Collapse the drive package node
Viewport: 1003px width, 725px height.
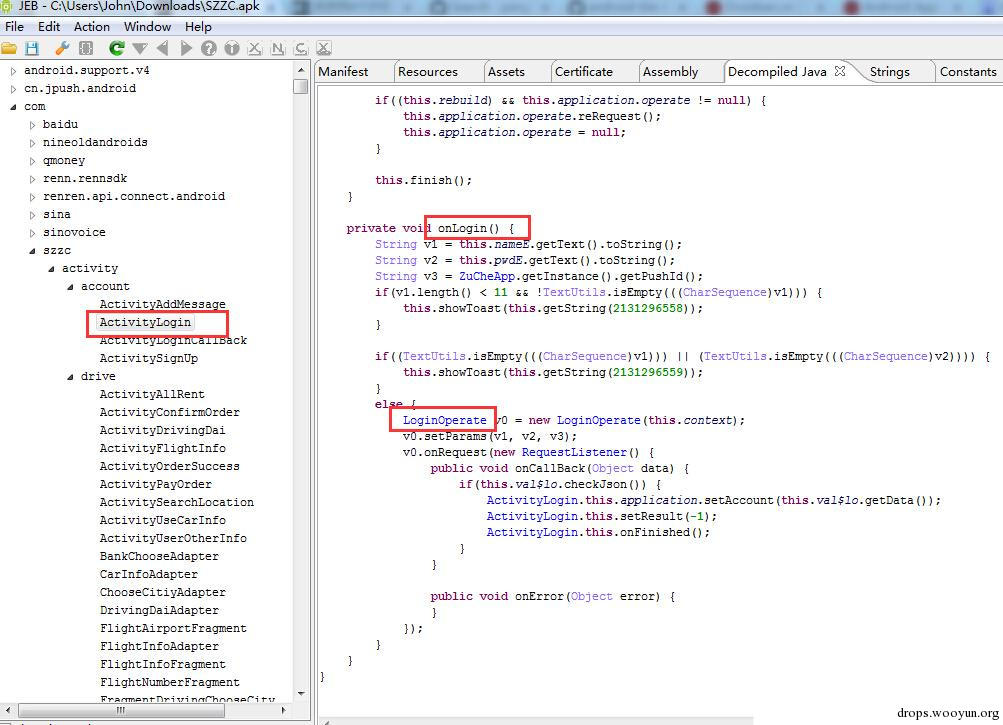coord(70,376)
